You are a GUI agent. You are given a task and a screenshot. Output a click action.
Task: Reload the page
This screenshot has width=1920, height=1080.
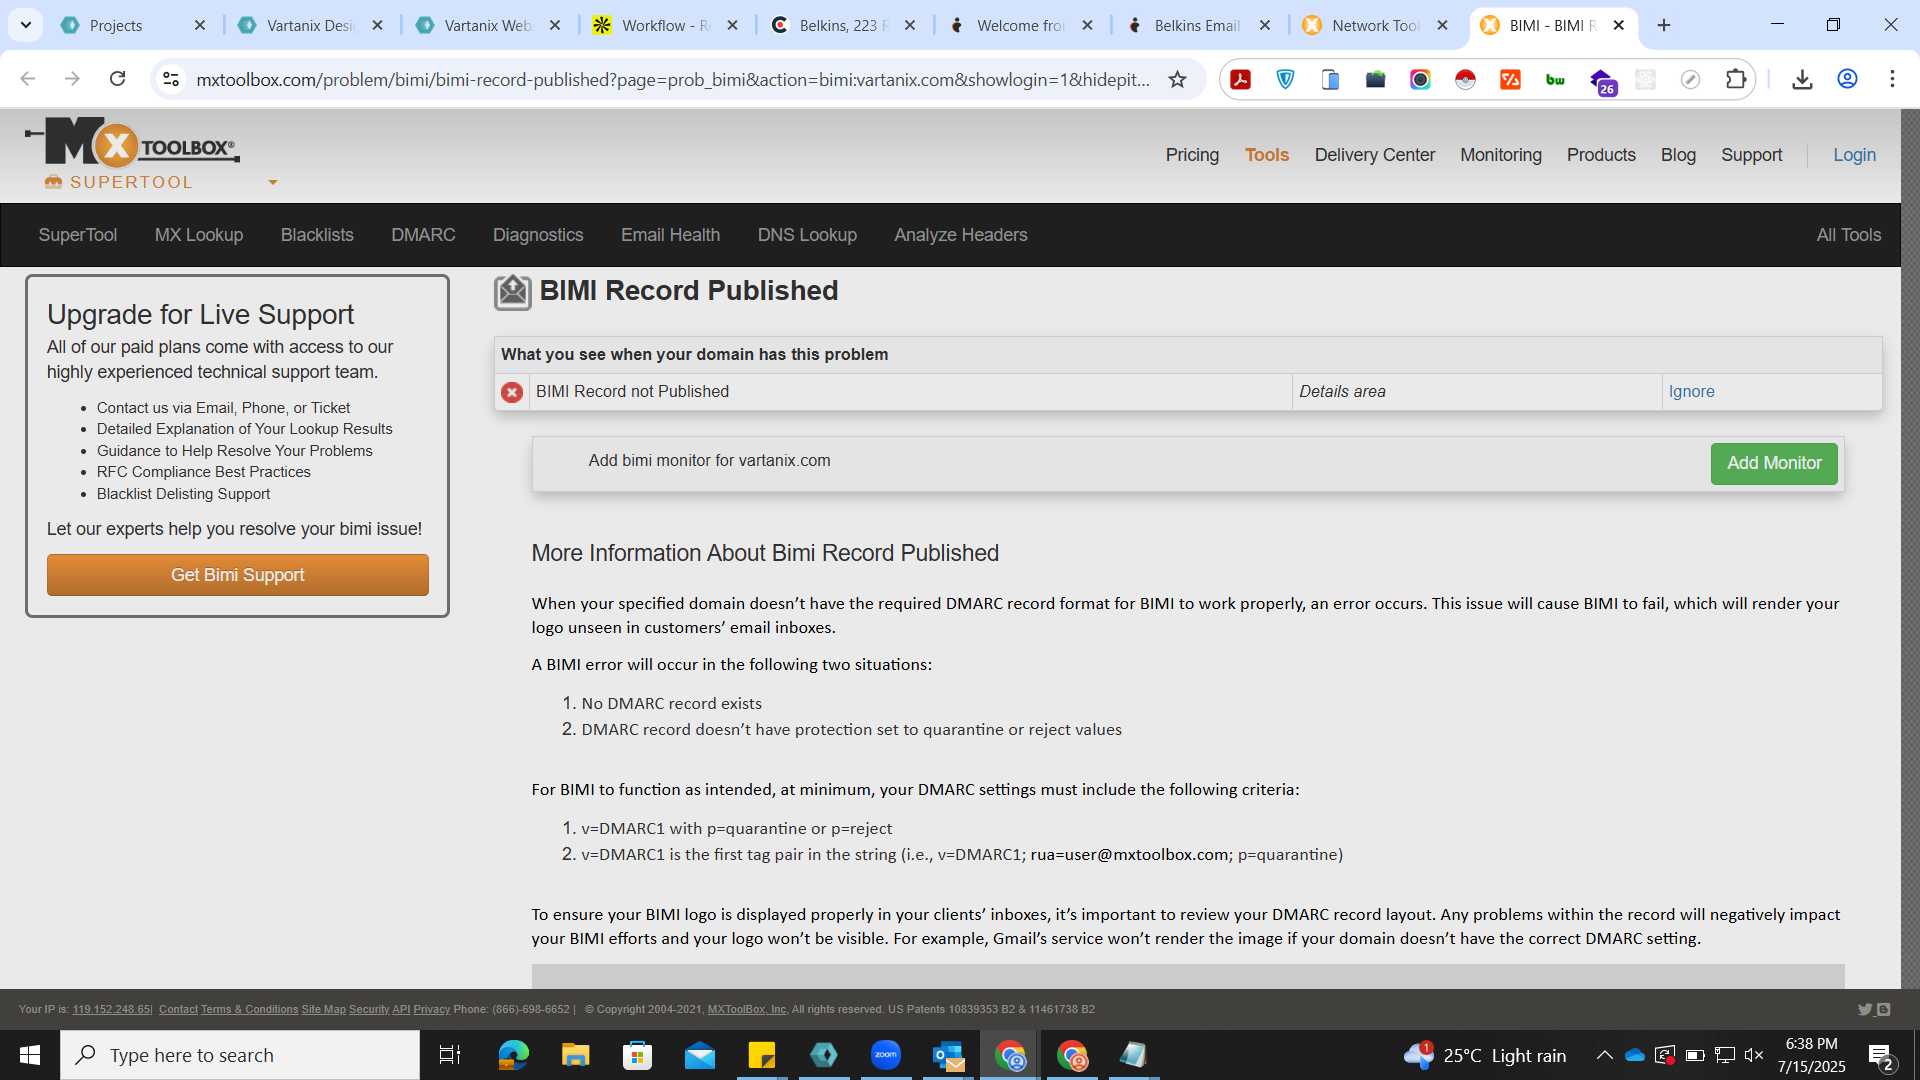click(x=117, y=79)
